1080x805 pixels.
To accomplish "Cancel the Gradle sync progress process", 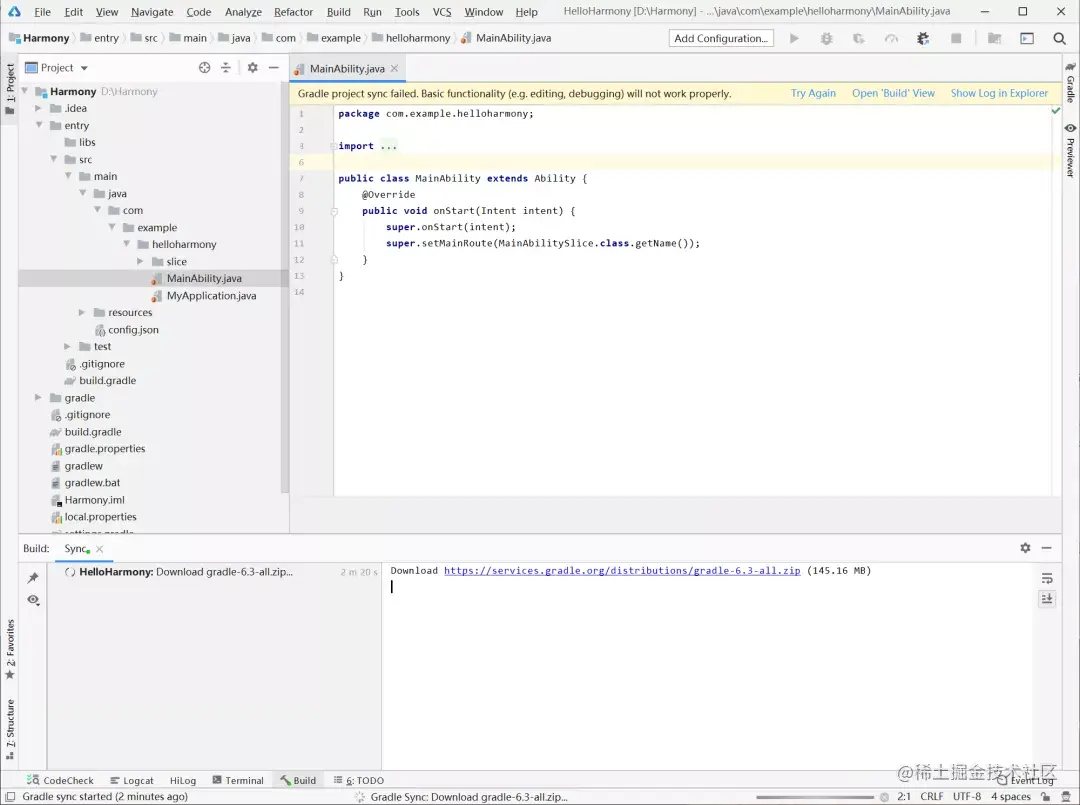I will pos(884,797).
